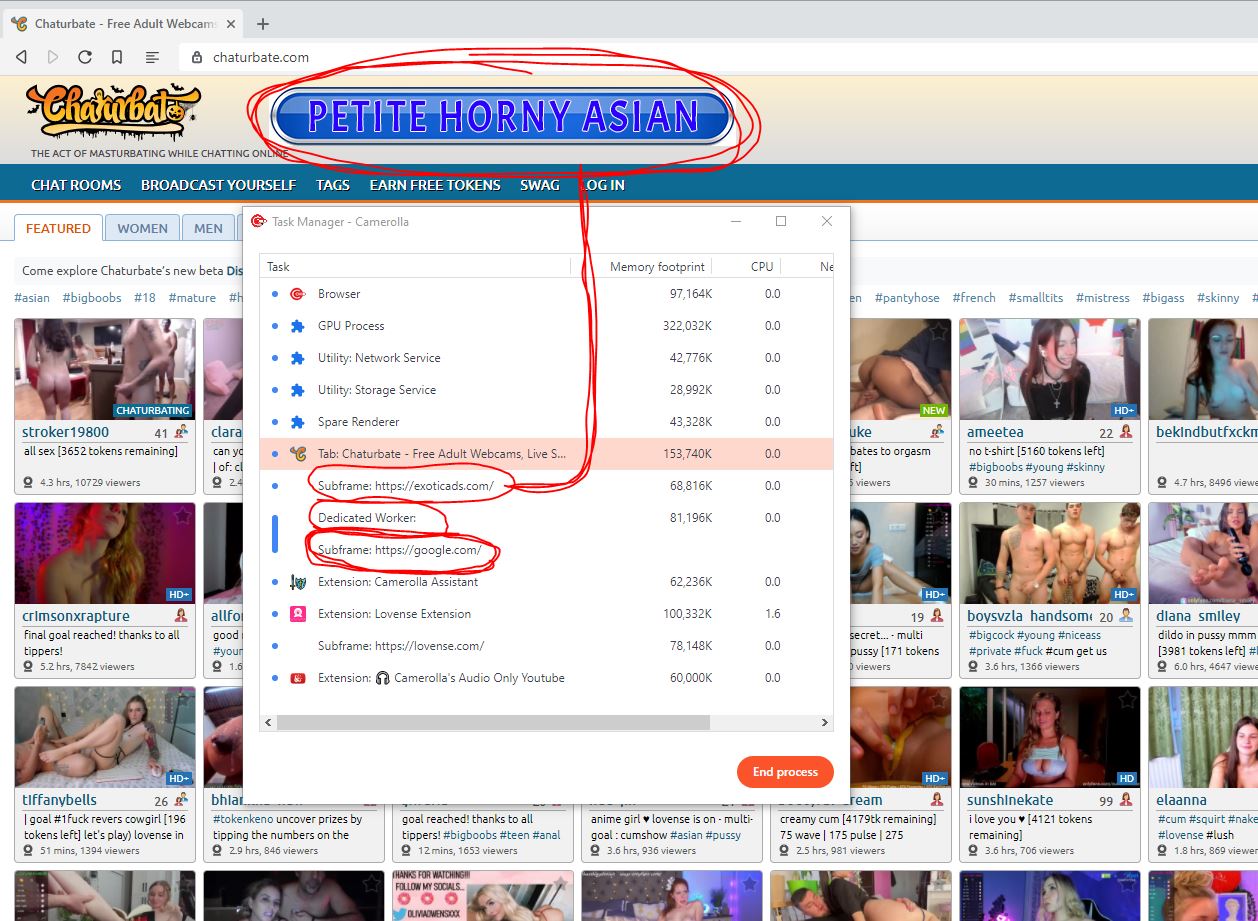Screen dimensions: 1258x921
Task: Select the Browser row in Task Manager
Action: [546, 294]
